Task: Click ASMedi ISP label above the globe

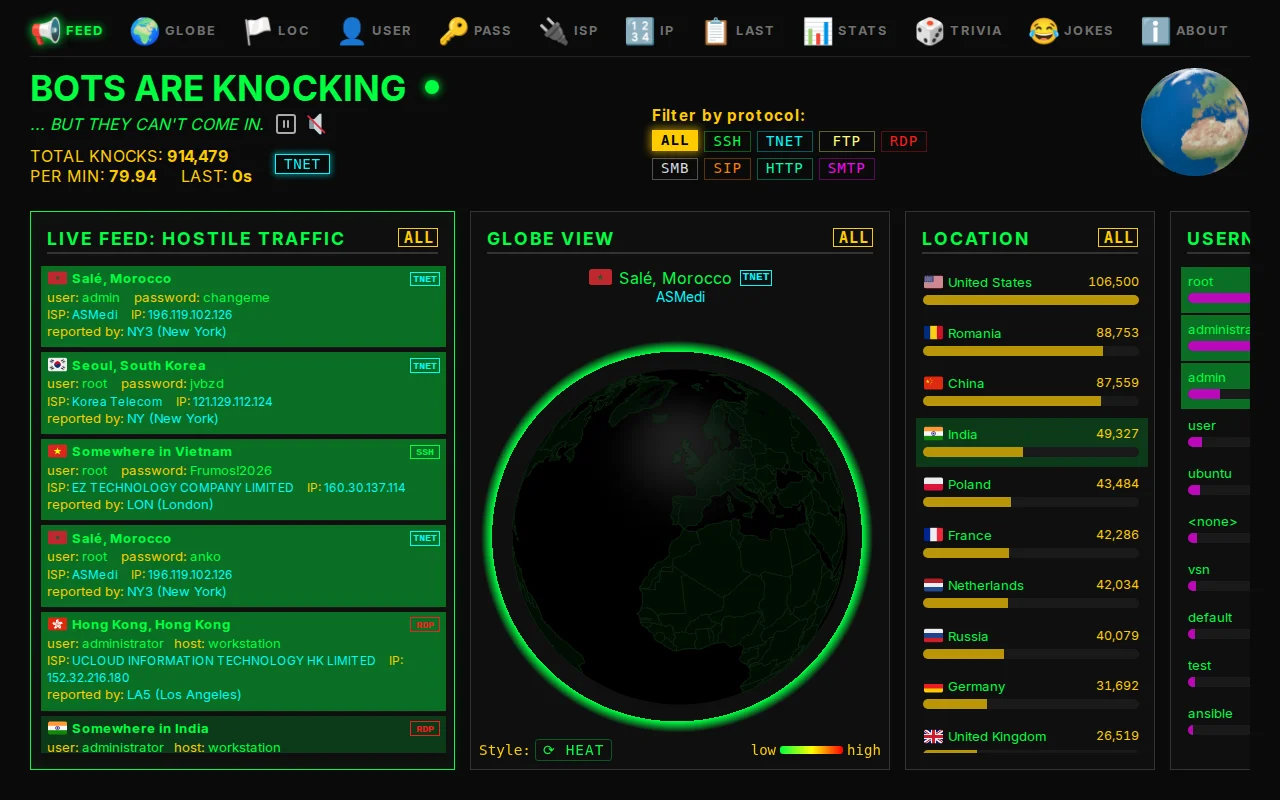Action: coord(680,297)
